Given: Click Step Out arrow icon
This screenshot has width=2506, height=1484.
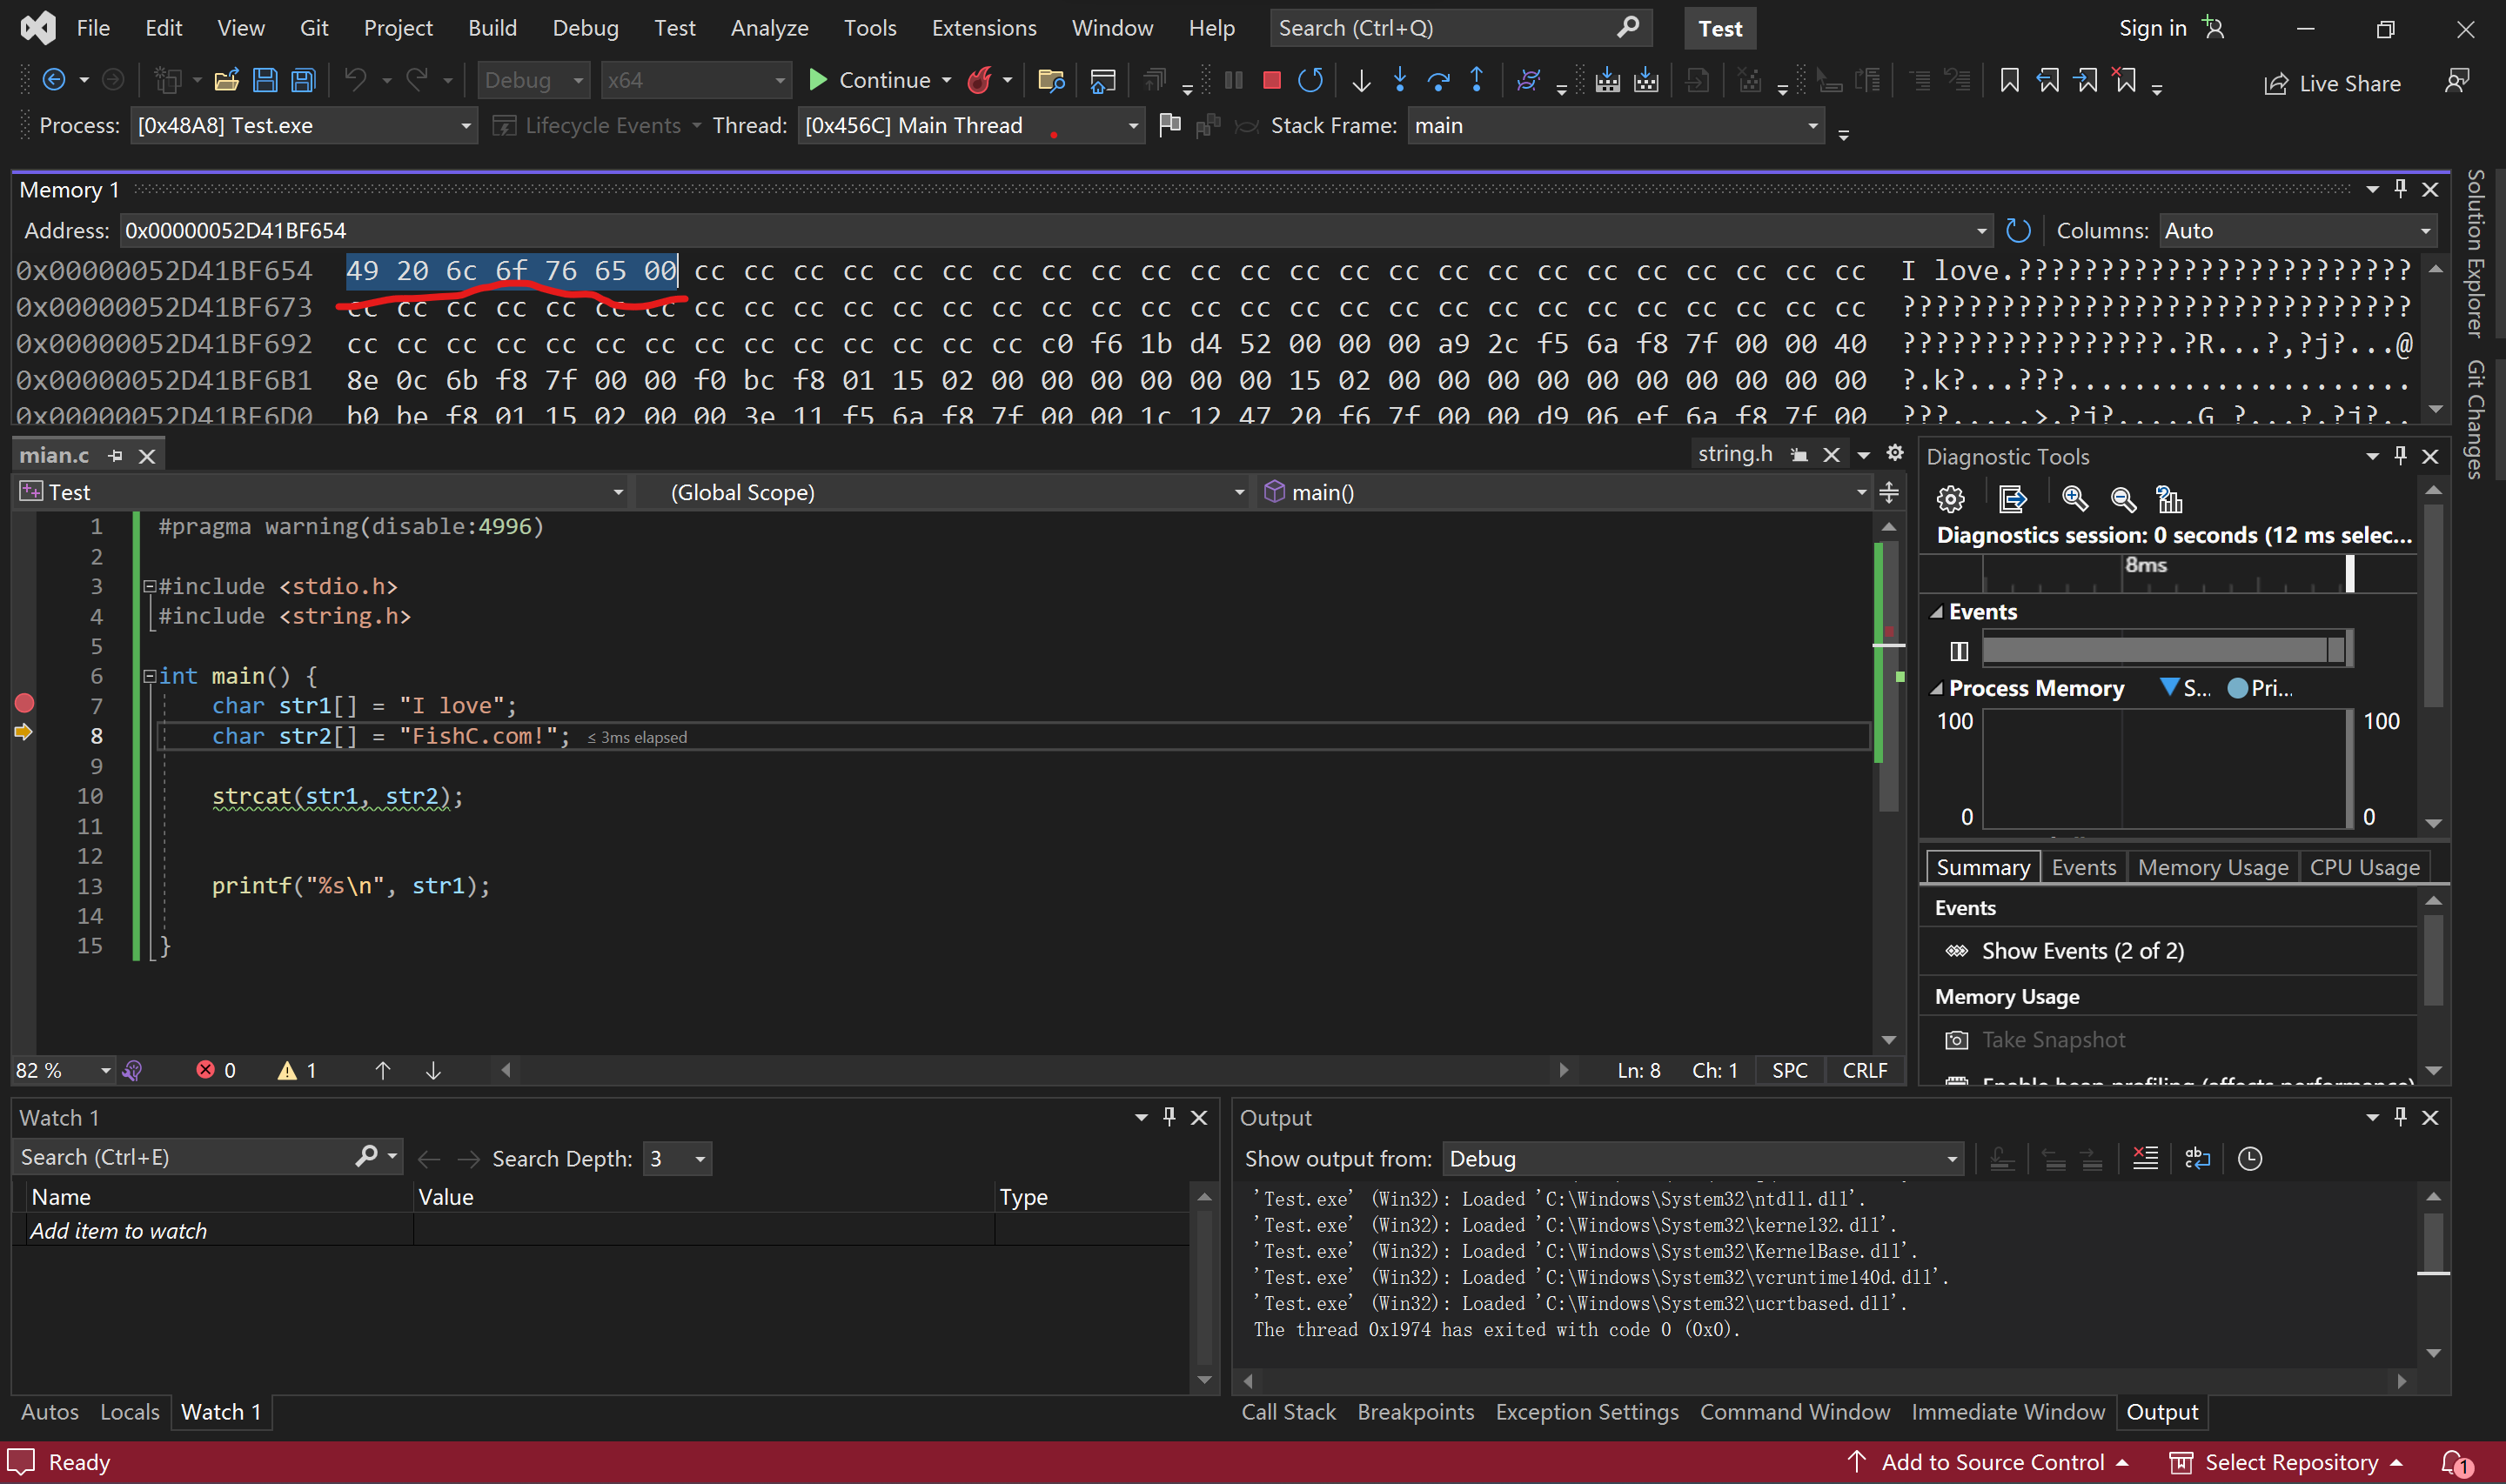Looking at the screenshot, I should [1476, 80].
